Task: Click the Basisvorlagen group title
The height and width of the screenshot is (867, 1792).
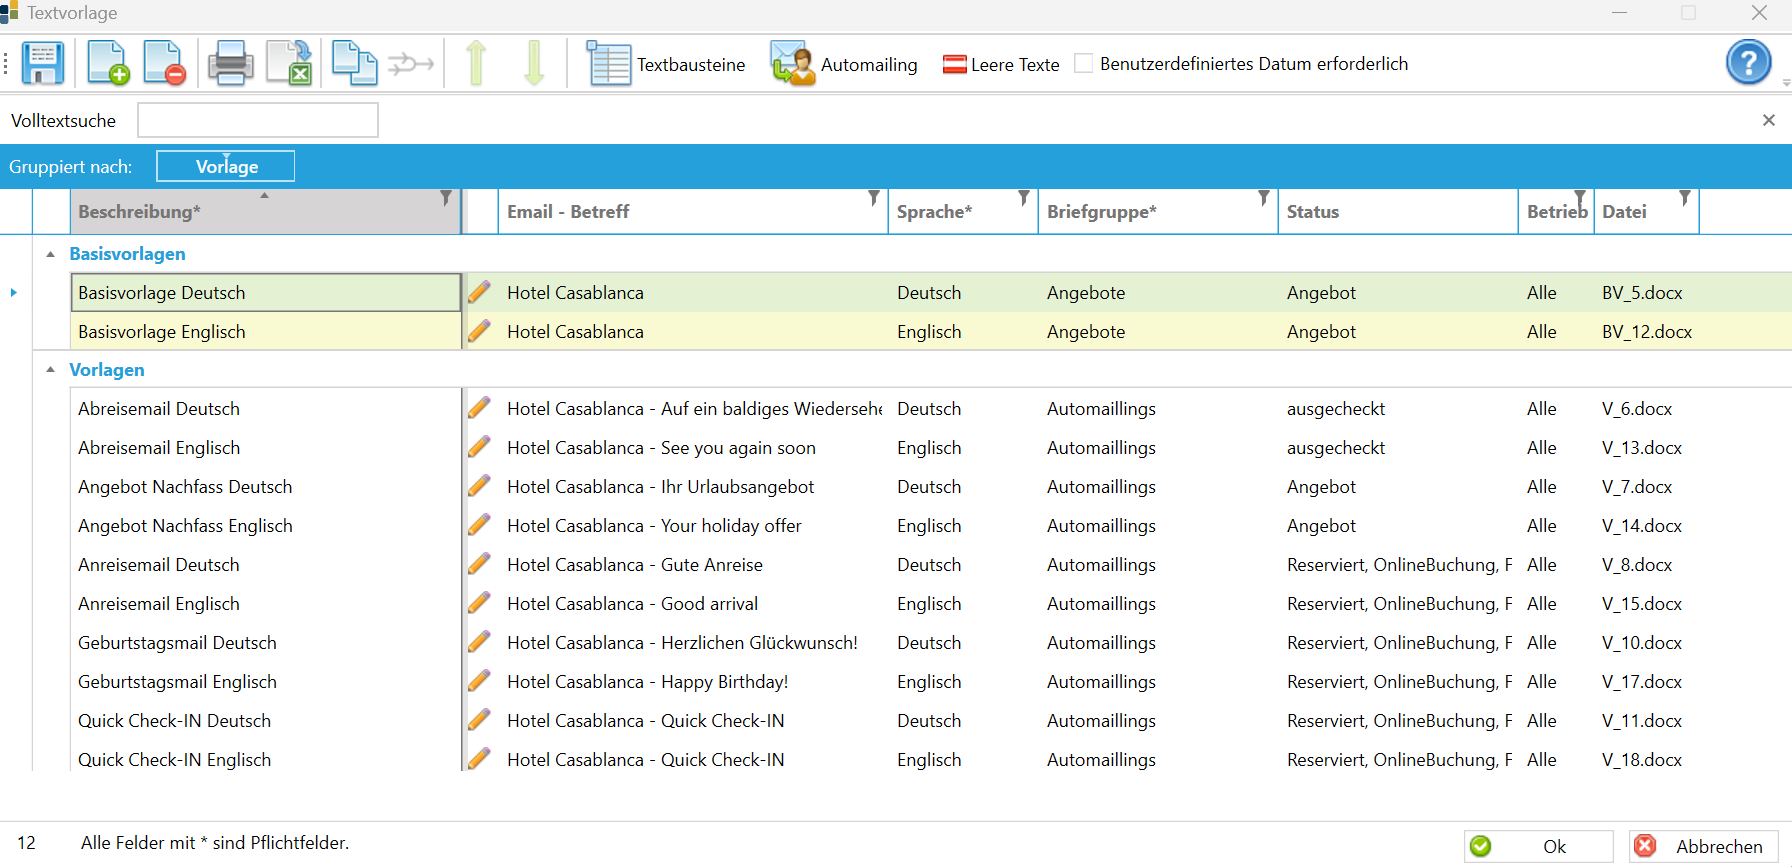Action: click(x=127, y=254)
